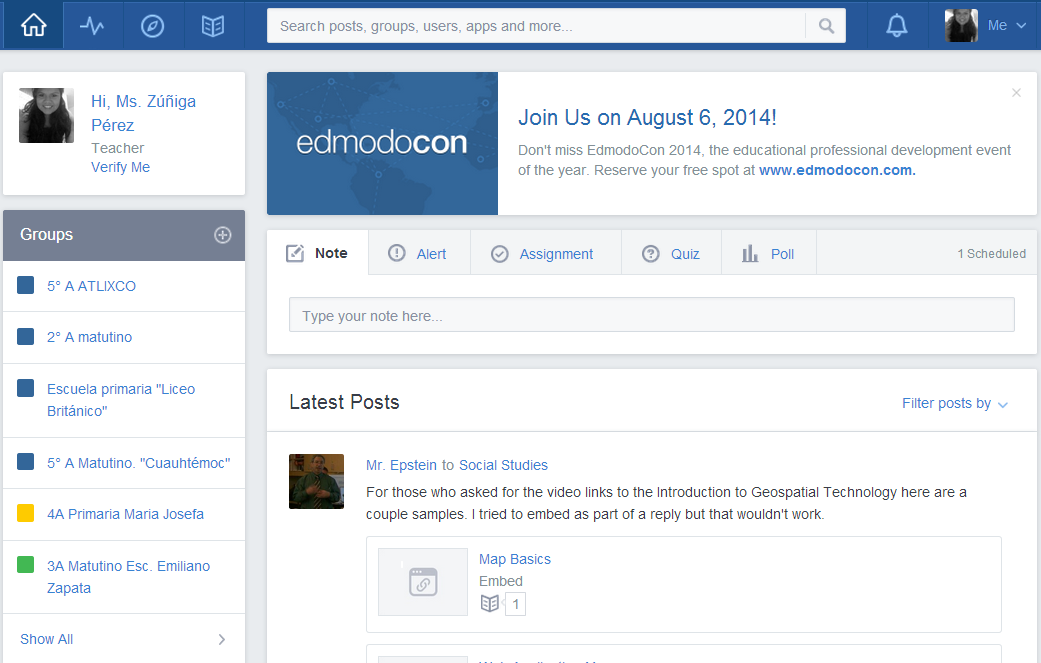
Task: Open the Library book icon in navbar
Action: (212, 26)
